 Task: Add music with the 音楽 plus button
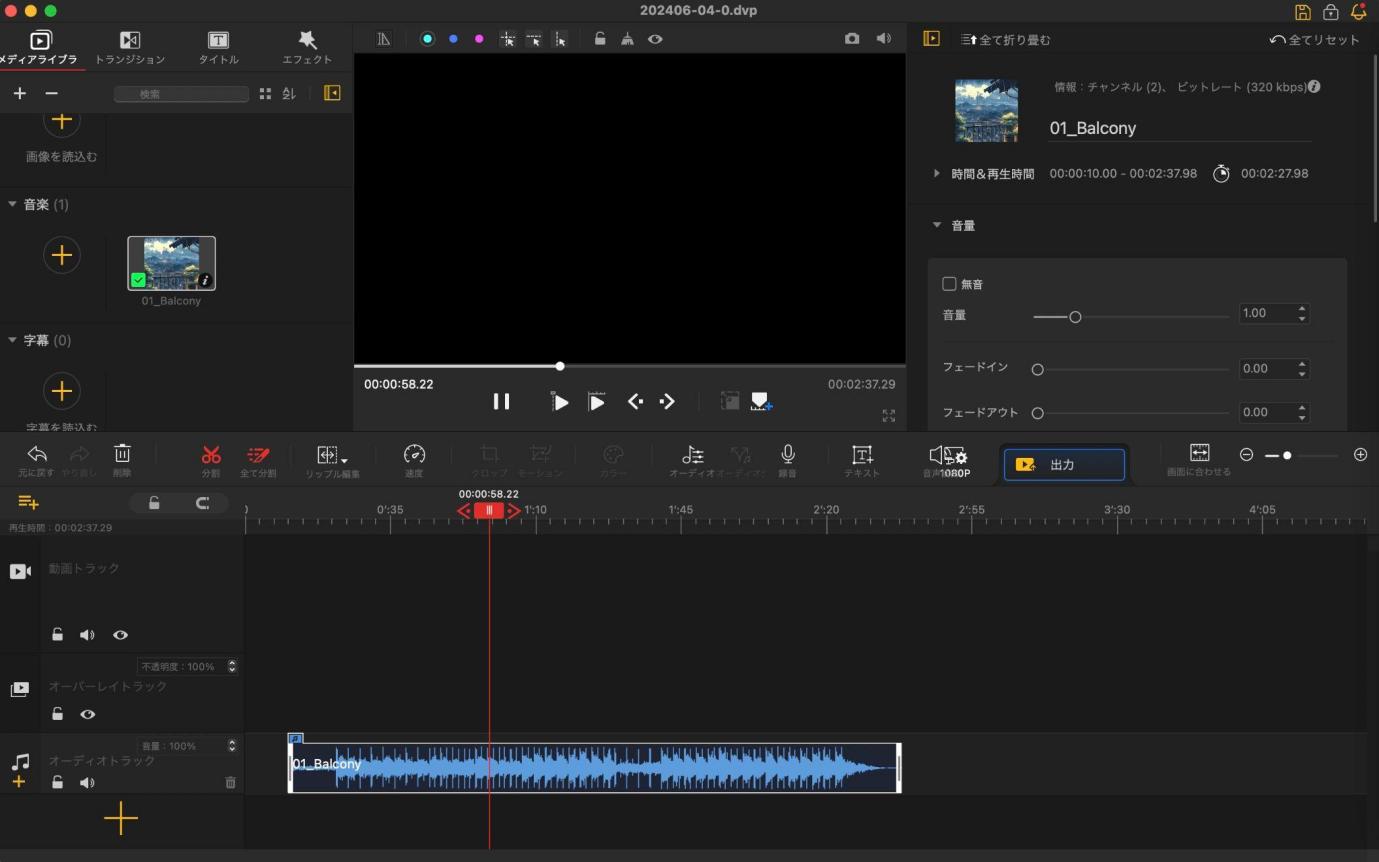click(62, 255)
